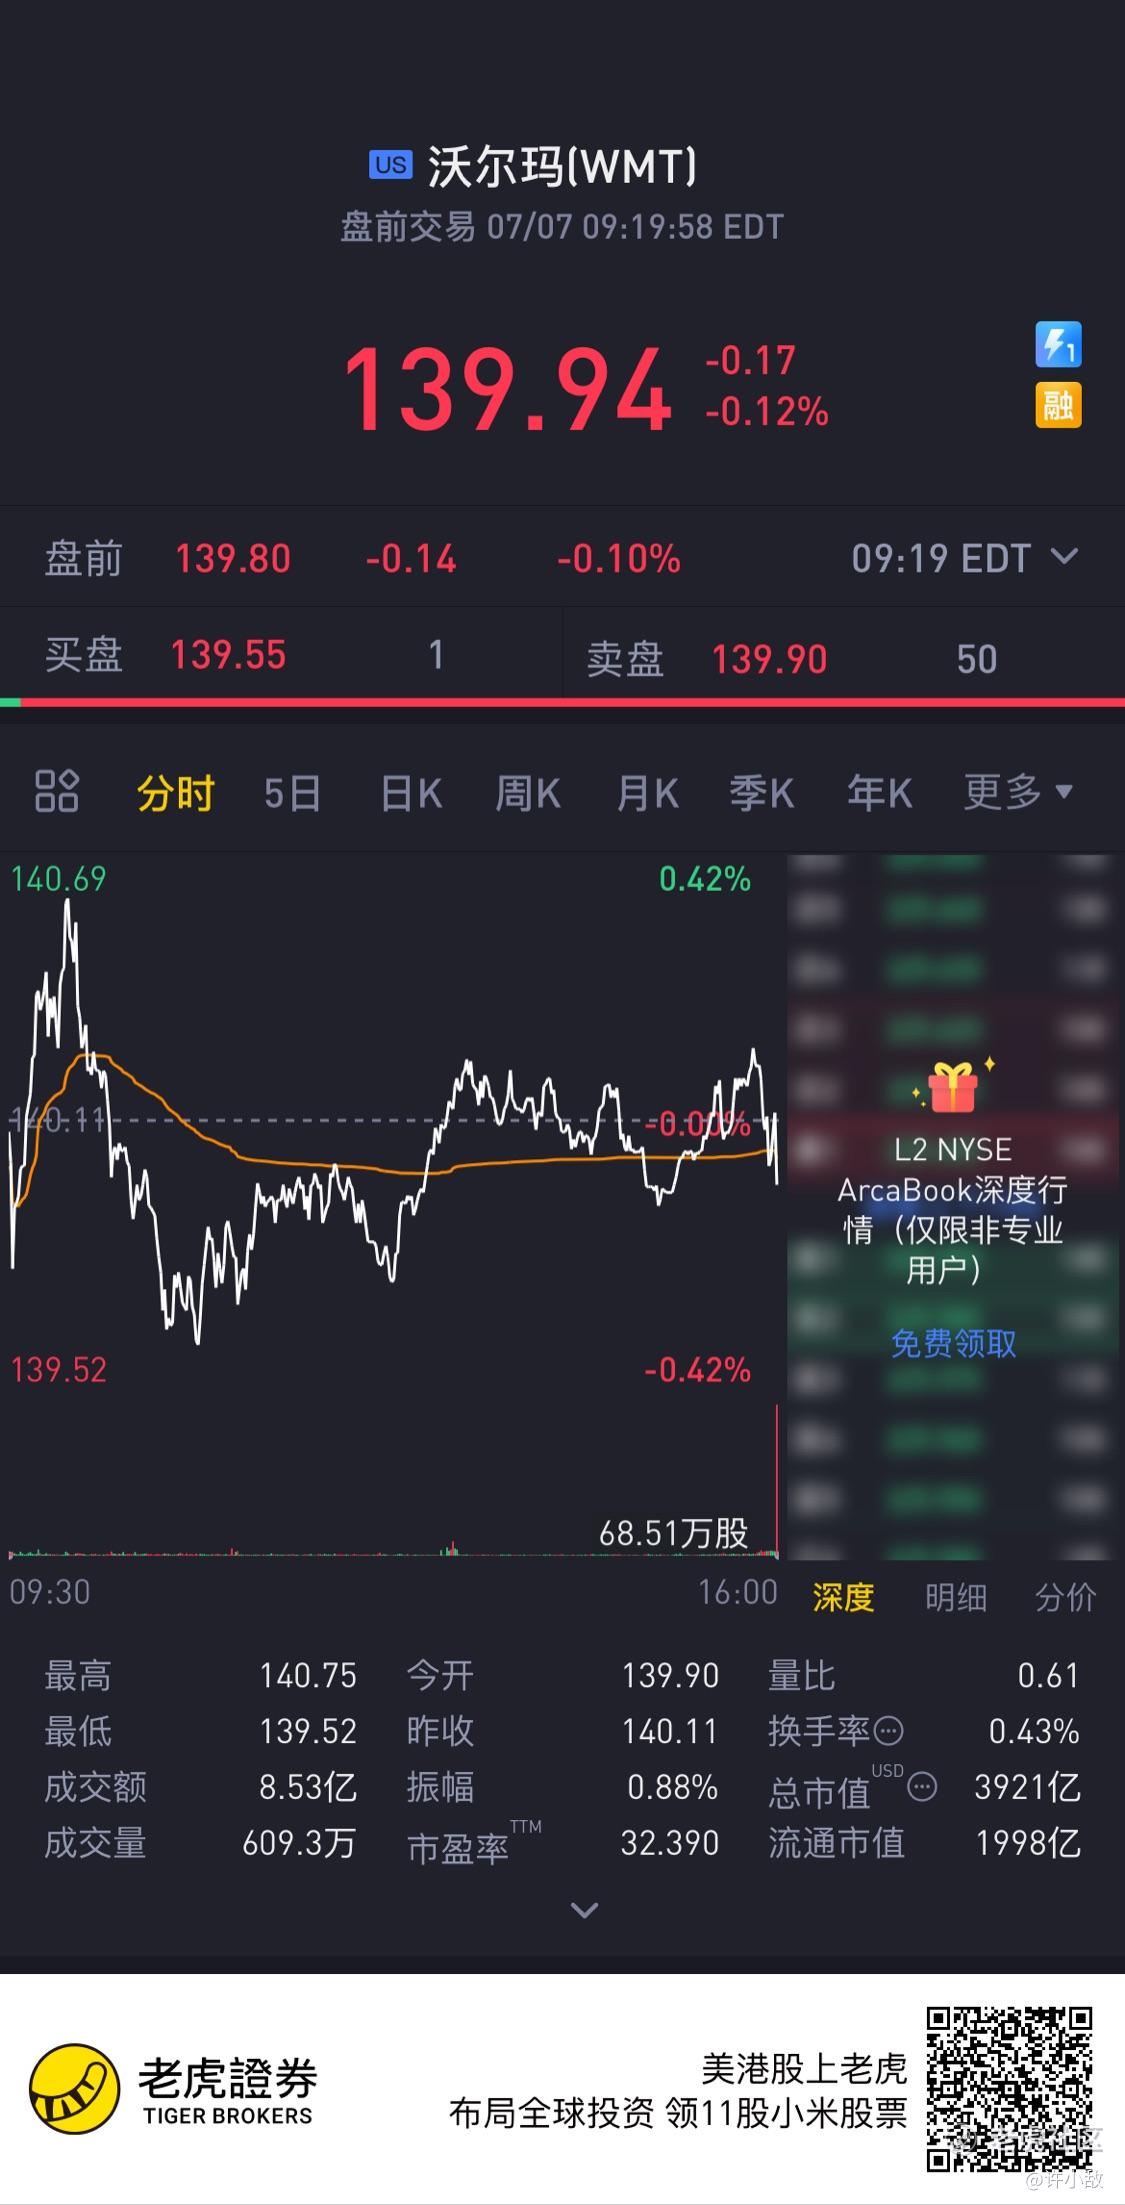The width and height of the screenshot is (1125, 2205).
Task: Tap the volume bars showing 68.51万股
Action: 394,1483
